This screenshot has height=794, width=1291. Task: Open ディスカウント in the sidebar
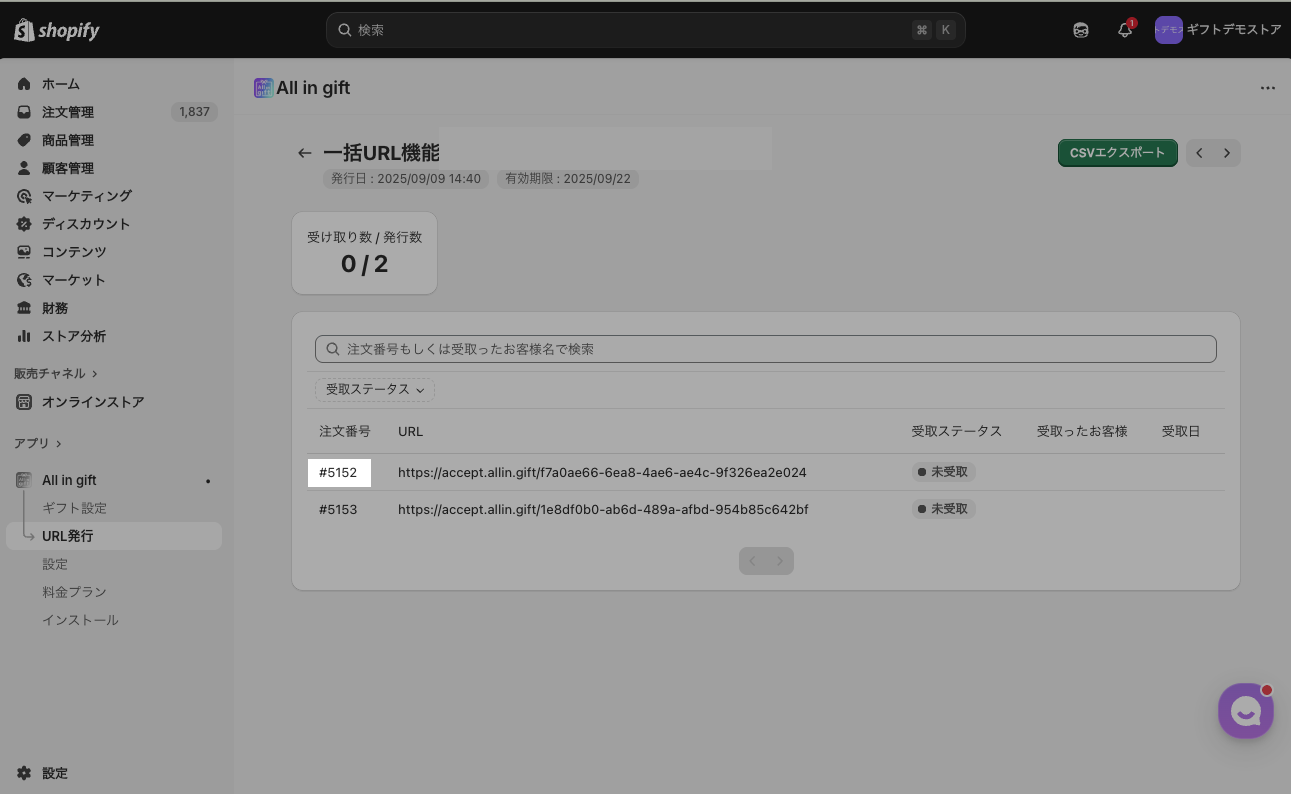(86, 224)
